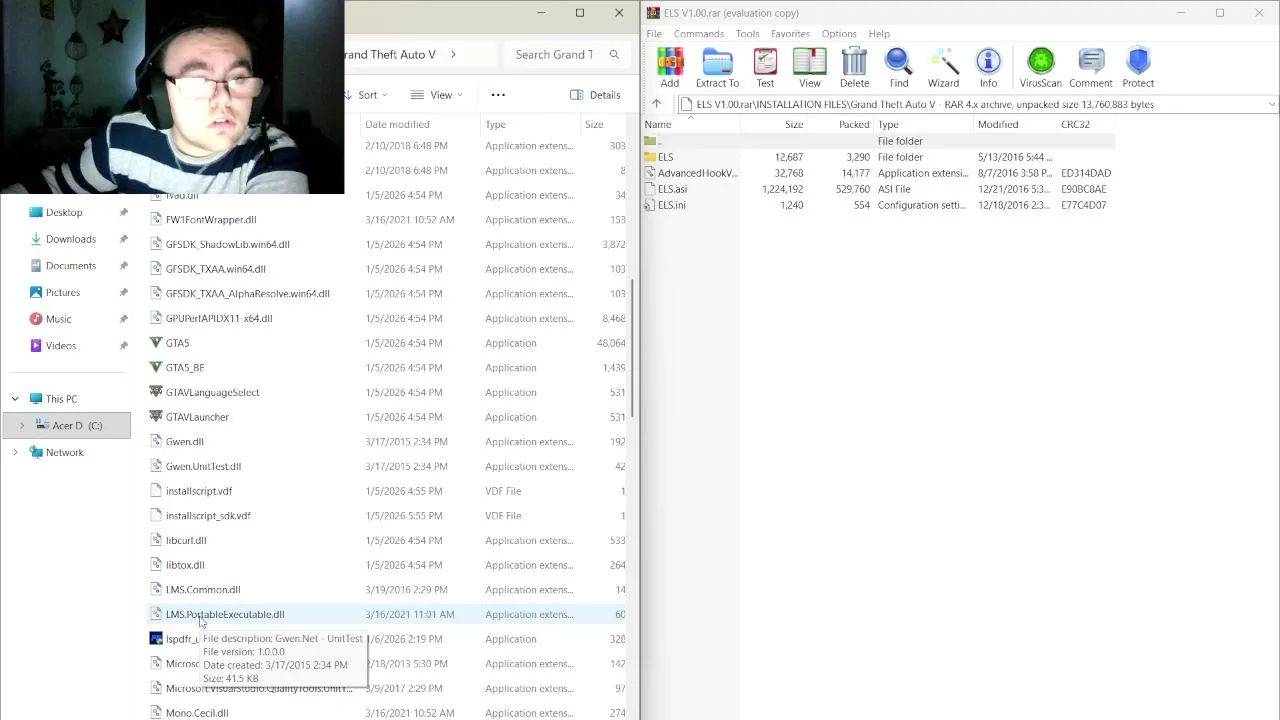Viewport: 1280px width, 720px height.
Task: Select ELS.ini in the archive
Action: (671, 205)
